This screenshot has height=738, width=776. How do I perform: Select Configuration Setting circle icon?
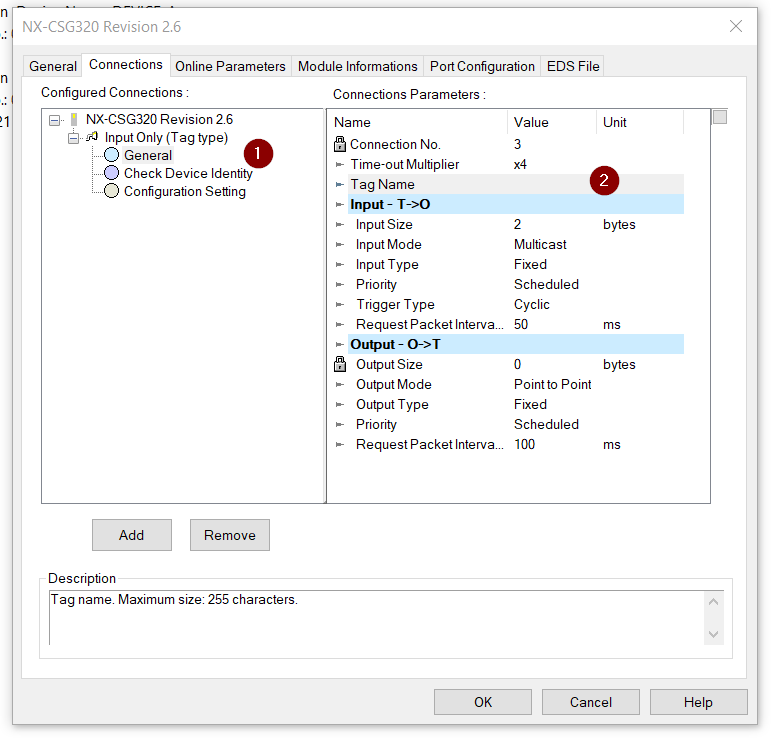pos(111,191)
